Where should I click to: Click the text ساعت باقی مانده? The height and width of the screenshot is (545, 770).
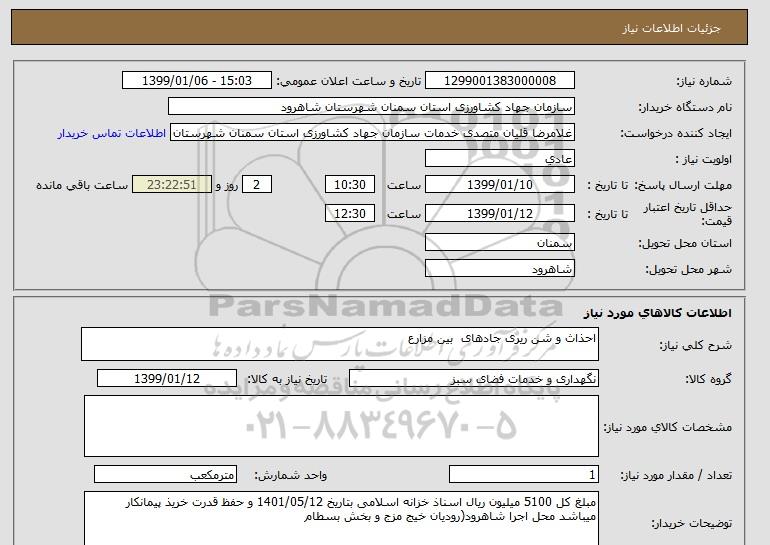(82, 186)
